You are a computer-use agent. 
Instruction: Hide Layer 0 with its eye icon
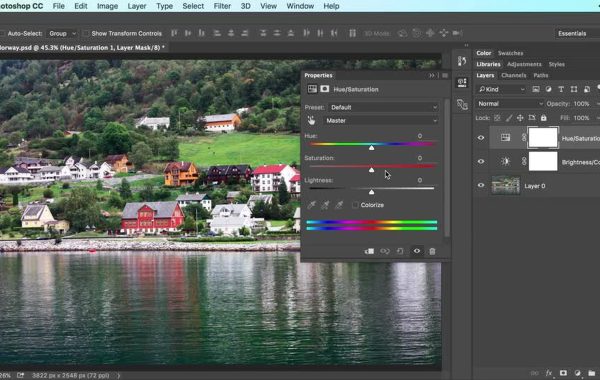(x=481, y=185)
